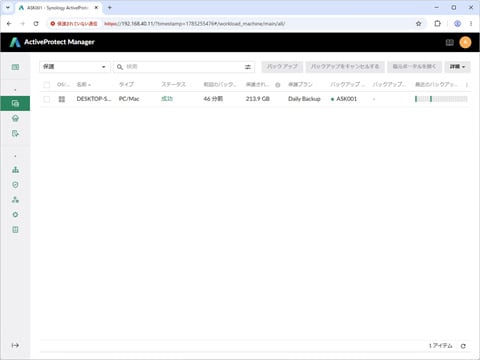Viewport: 480px width, 360px height.
Task: Click the ActiveProtect Manager logo
Action: pyautogui.click(x=52, y=42)
